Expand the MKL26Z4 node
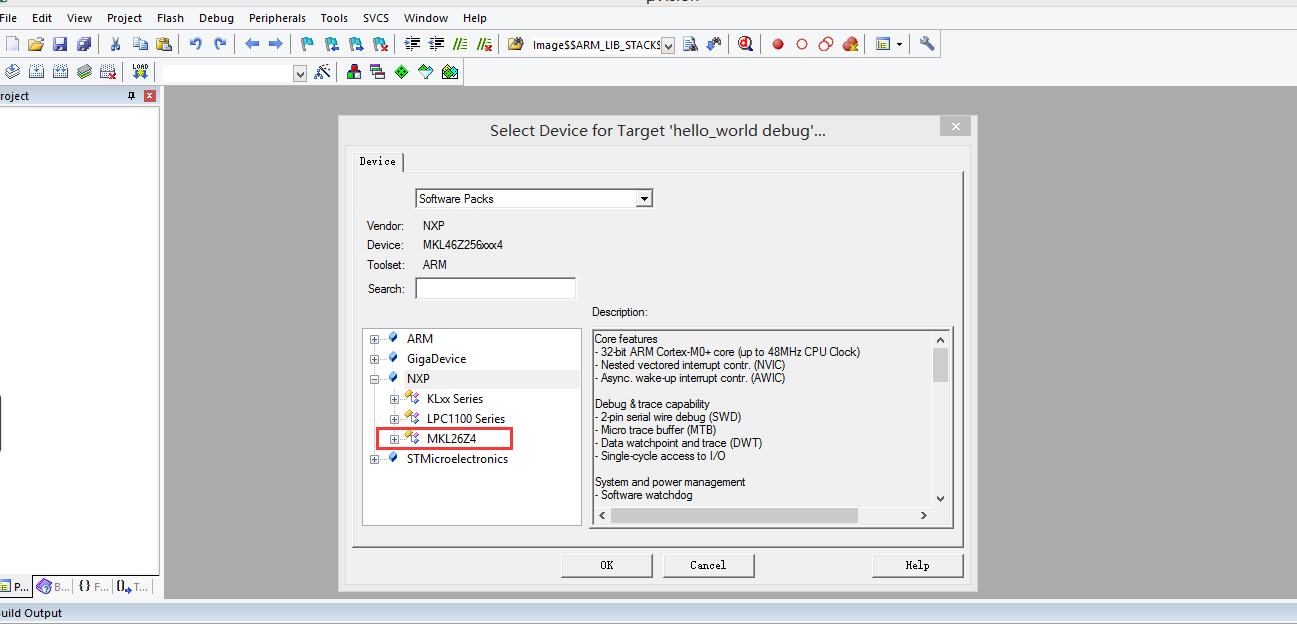 pos(394,439)
